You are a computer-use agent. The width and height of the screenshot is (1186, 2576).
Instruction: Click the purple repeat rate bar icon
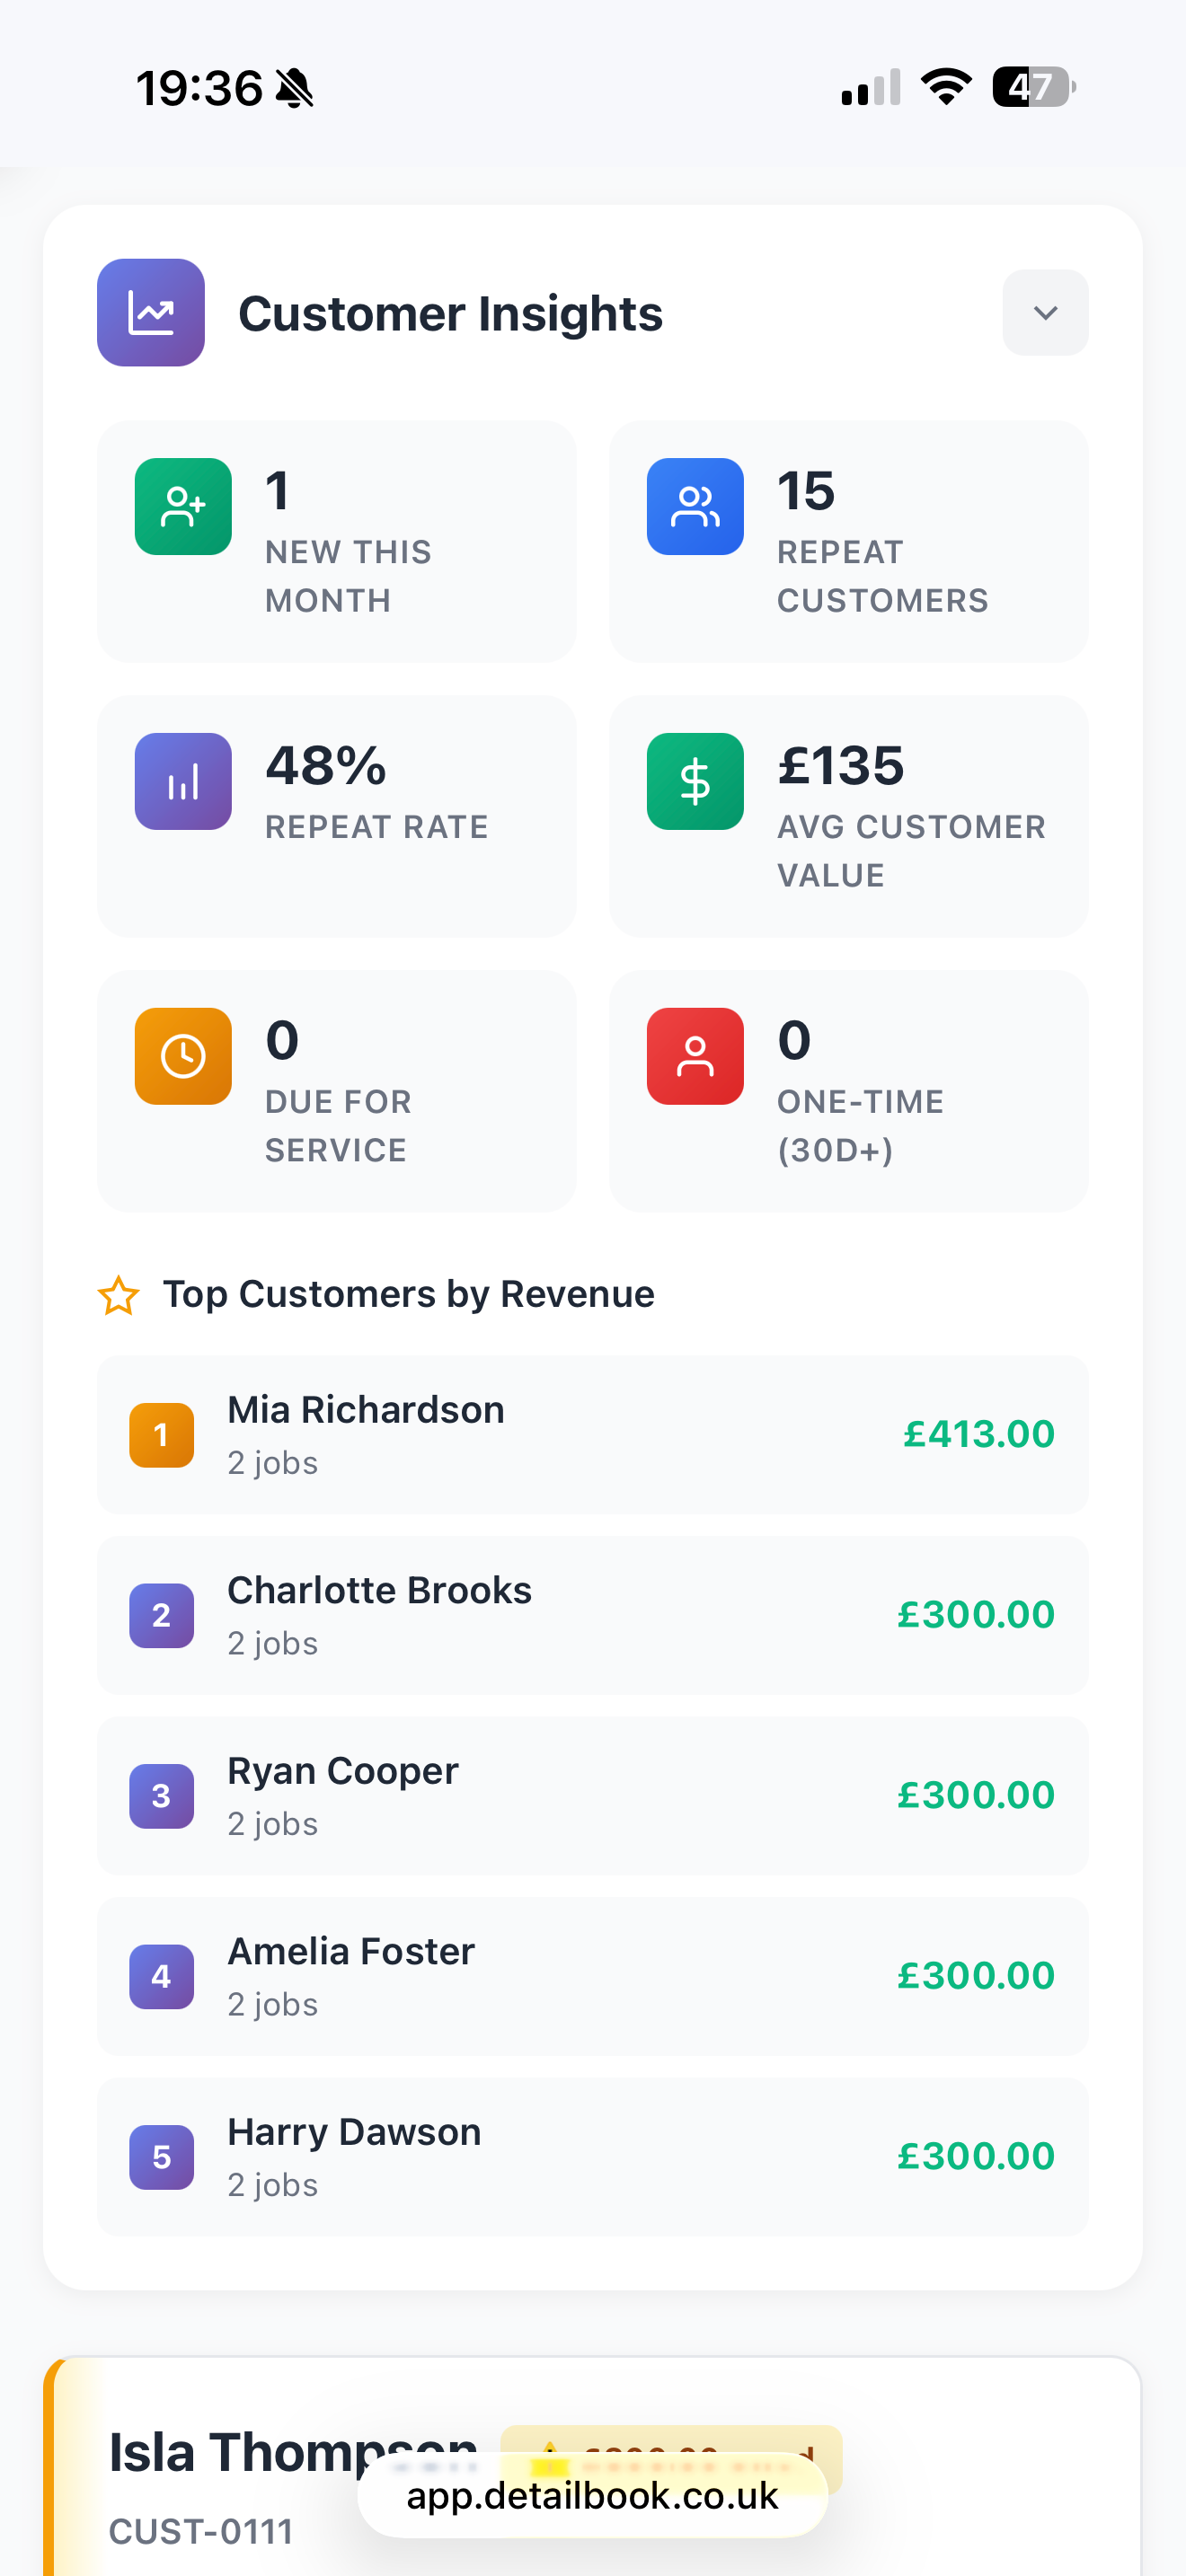182,781
